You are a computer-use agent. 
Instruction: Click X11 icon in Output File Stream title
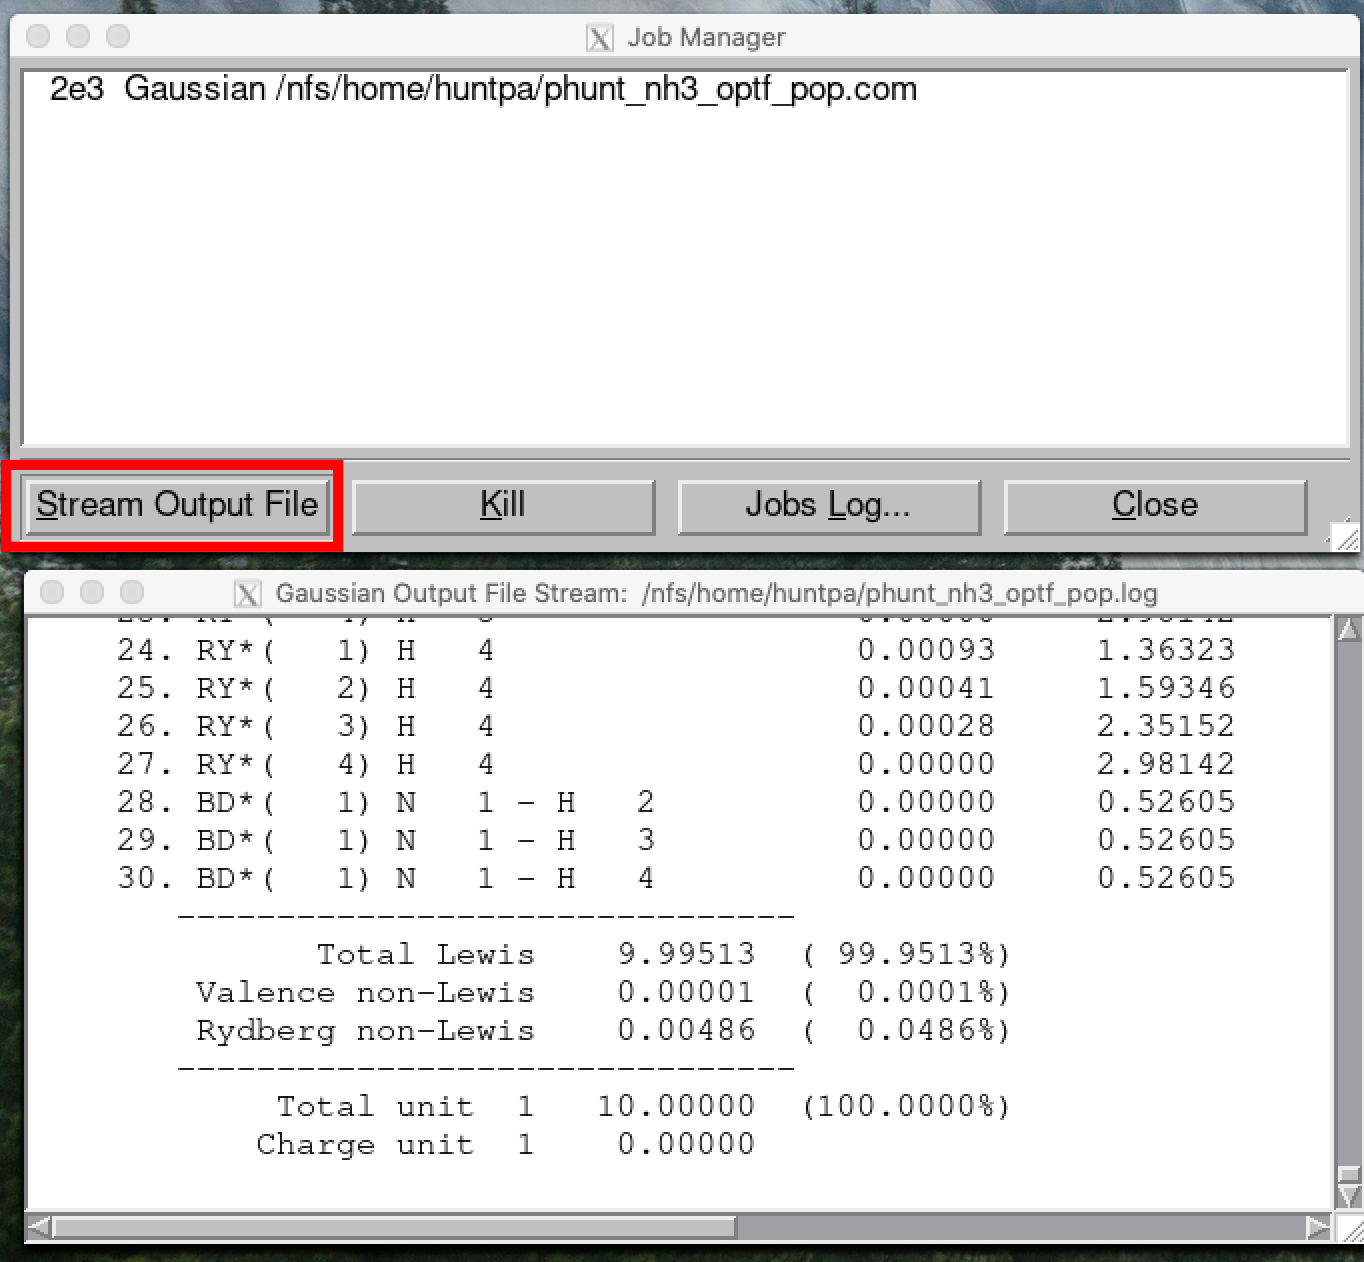coord(247,594)
